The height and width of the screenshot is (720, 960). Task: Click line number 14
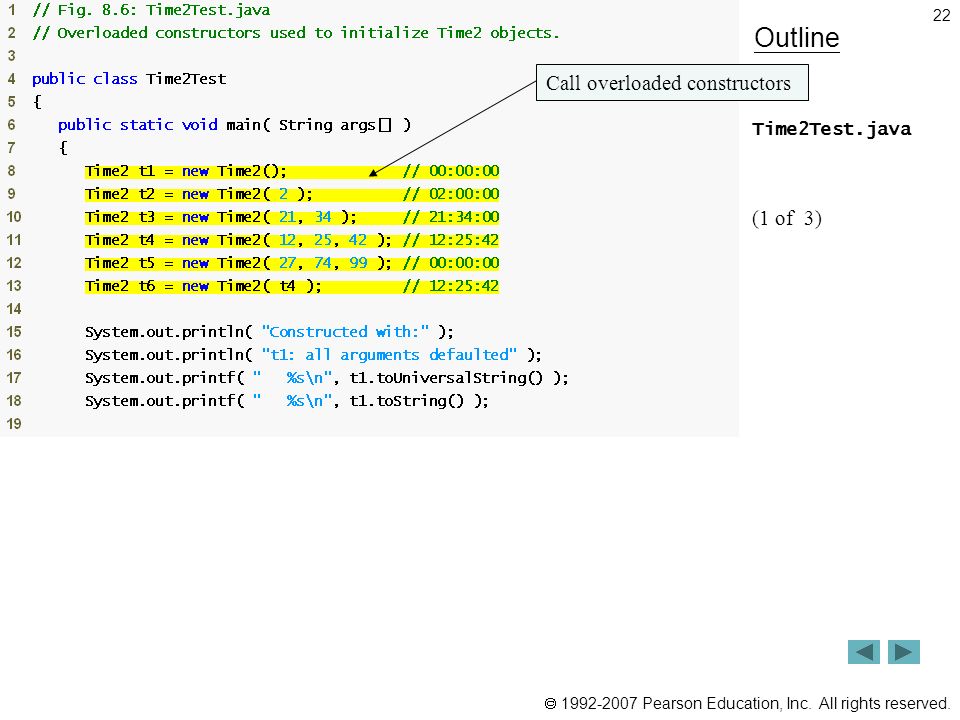(13, 309)
